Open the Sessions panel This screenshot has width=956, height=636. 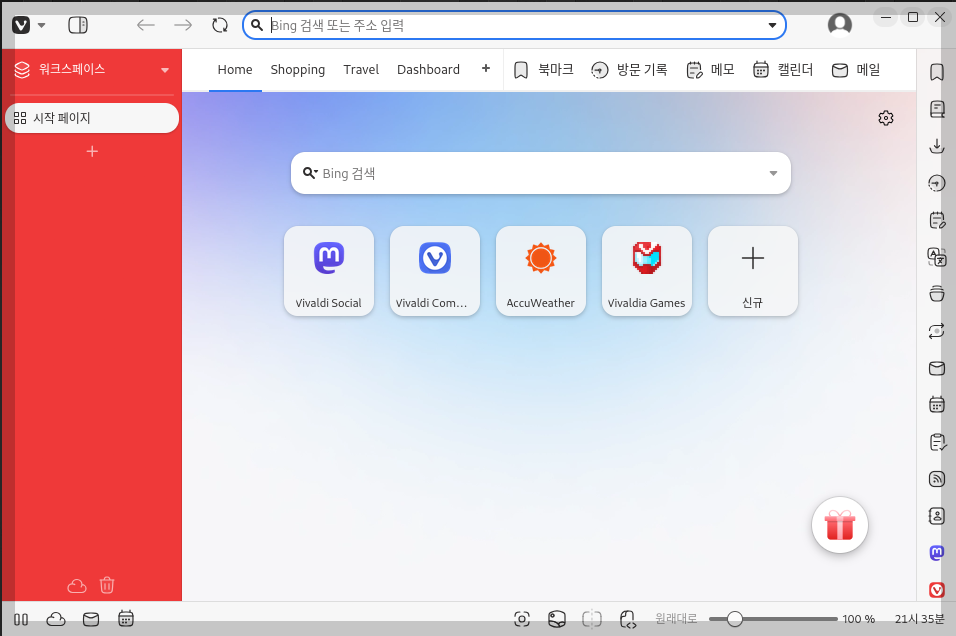pos(936,331)
